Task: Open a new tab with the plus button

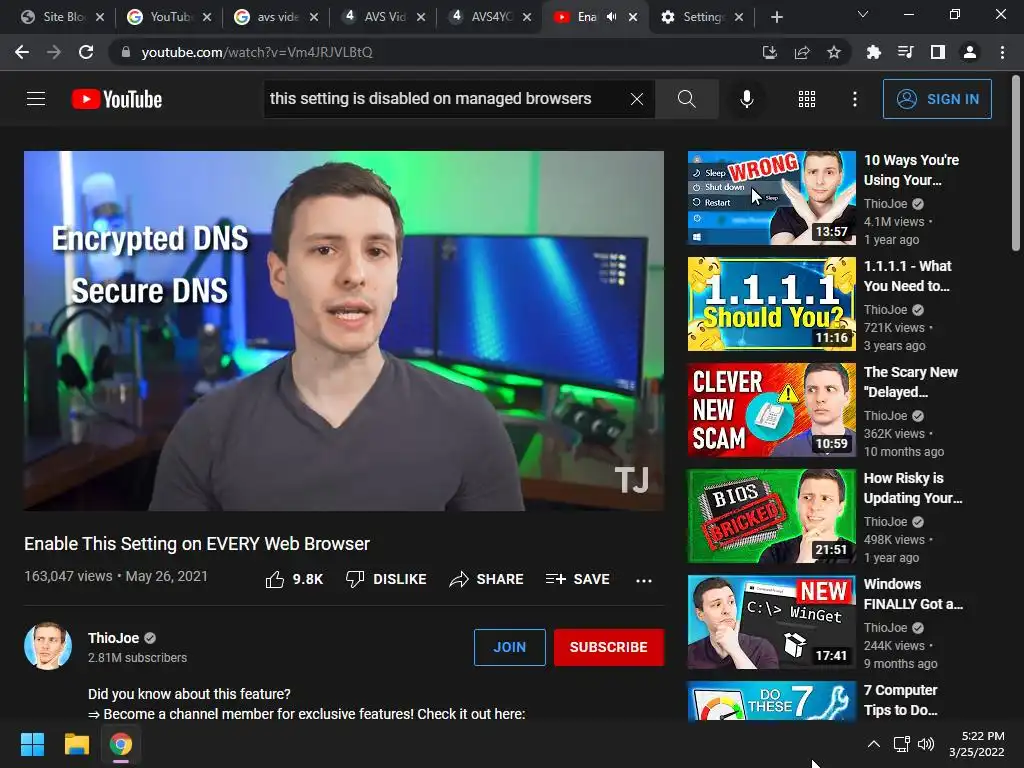Action: [776, 17]
